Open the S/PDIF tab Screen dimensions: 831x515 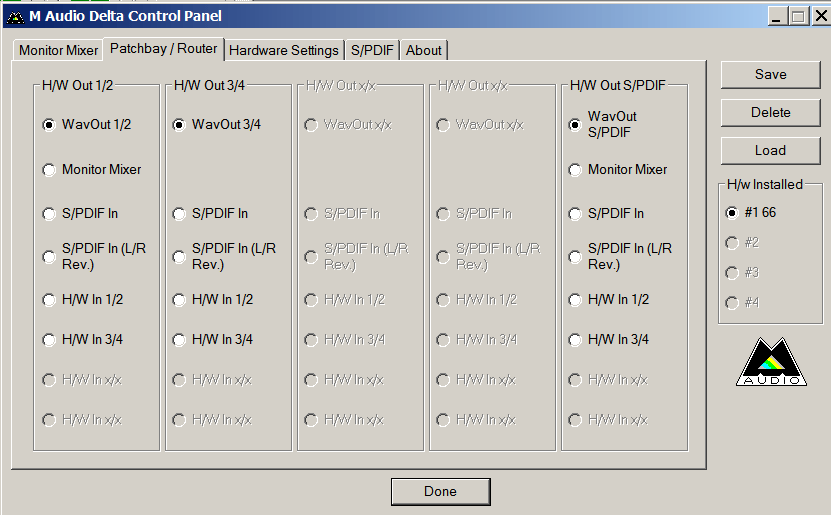(x=373, y=50)
